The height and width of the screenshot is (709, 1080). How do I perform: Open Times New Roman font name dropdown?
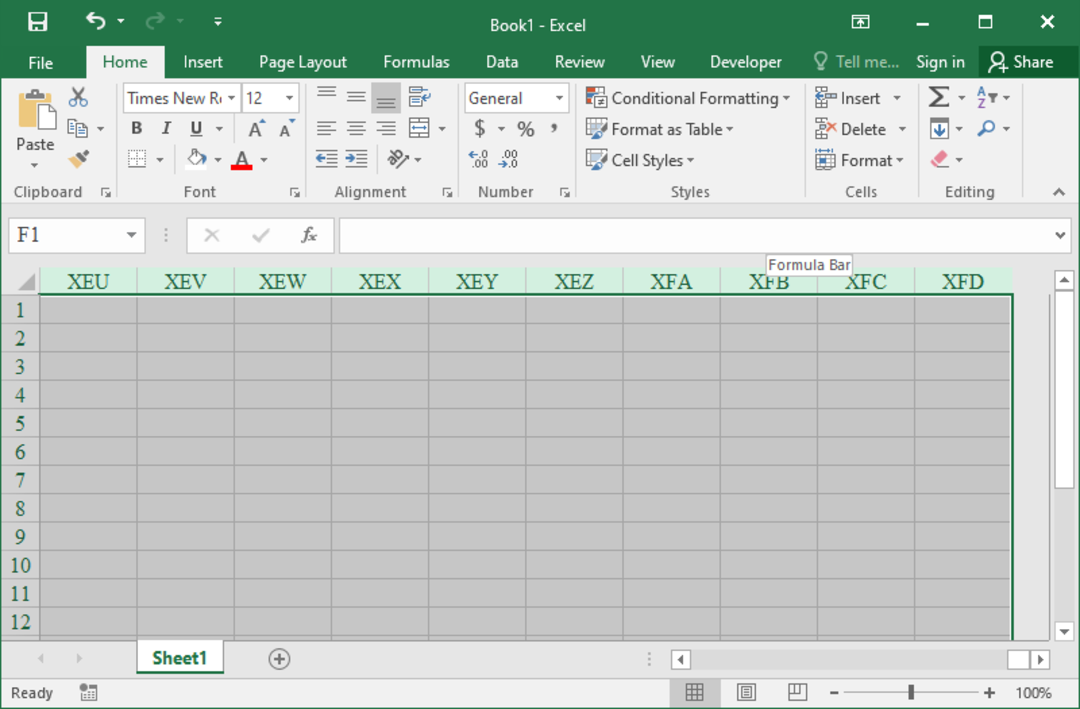[231, 99]
